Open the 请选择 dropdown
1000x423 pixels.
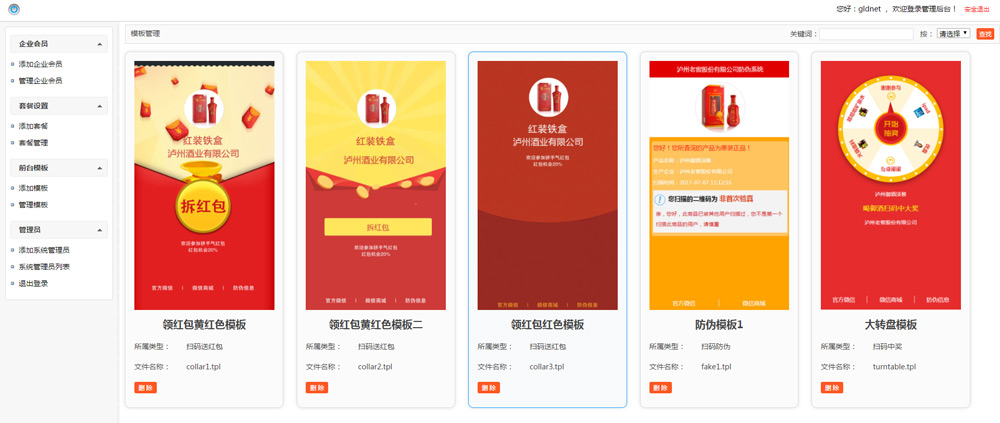click(953, 34)
